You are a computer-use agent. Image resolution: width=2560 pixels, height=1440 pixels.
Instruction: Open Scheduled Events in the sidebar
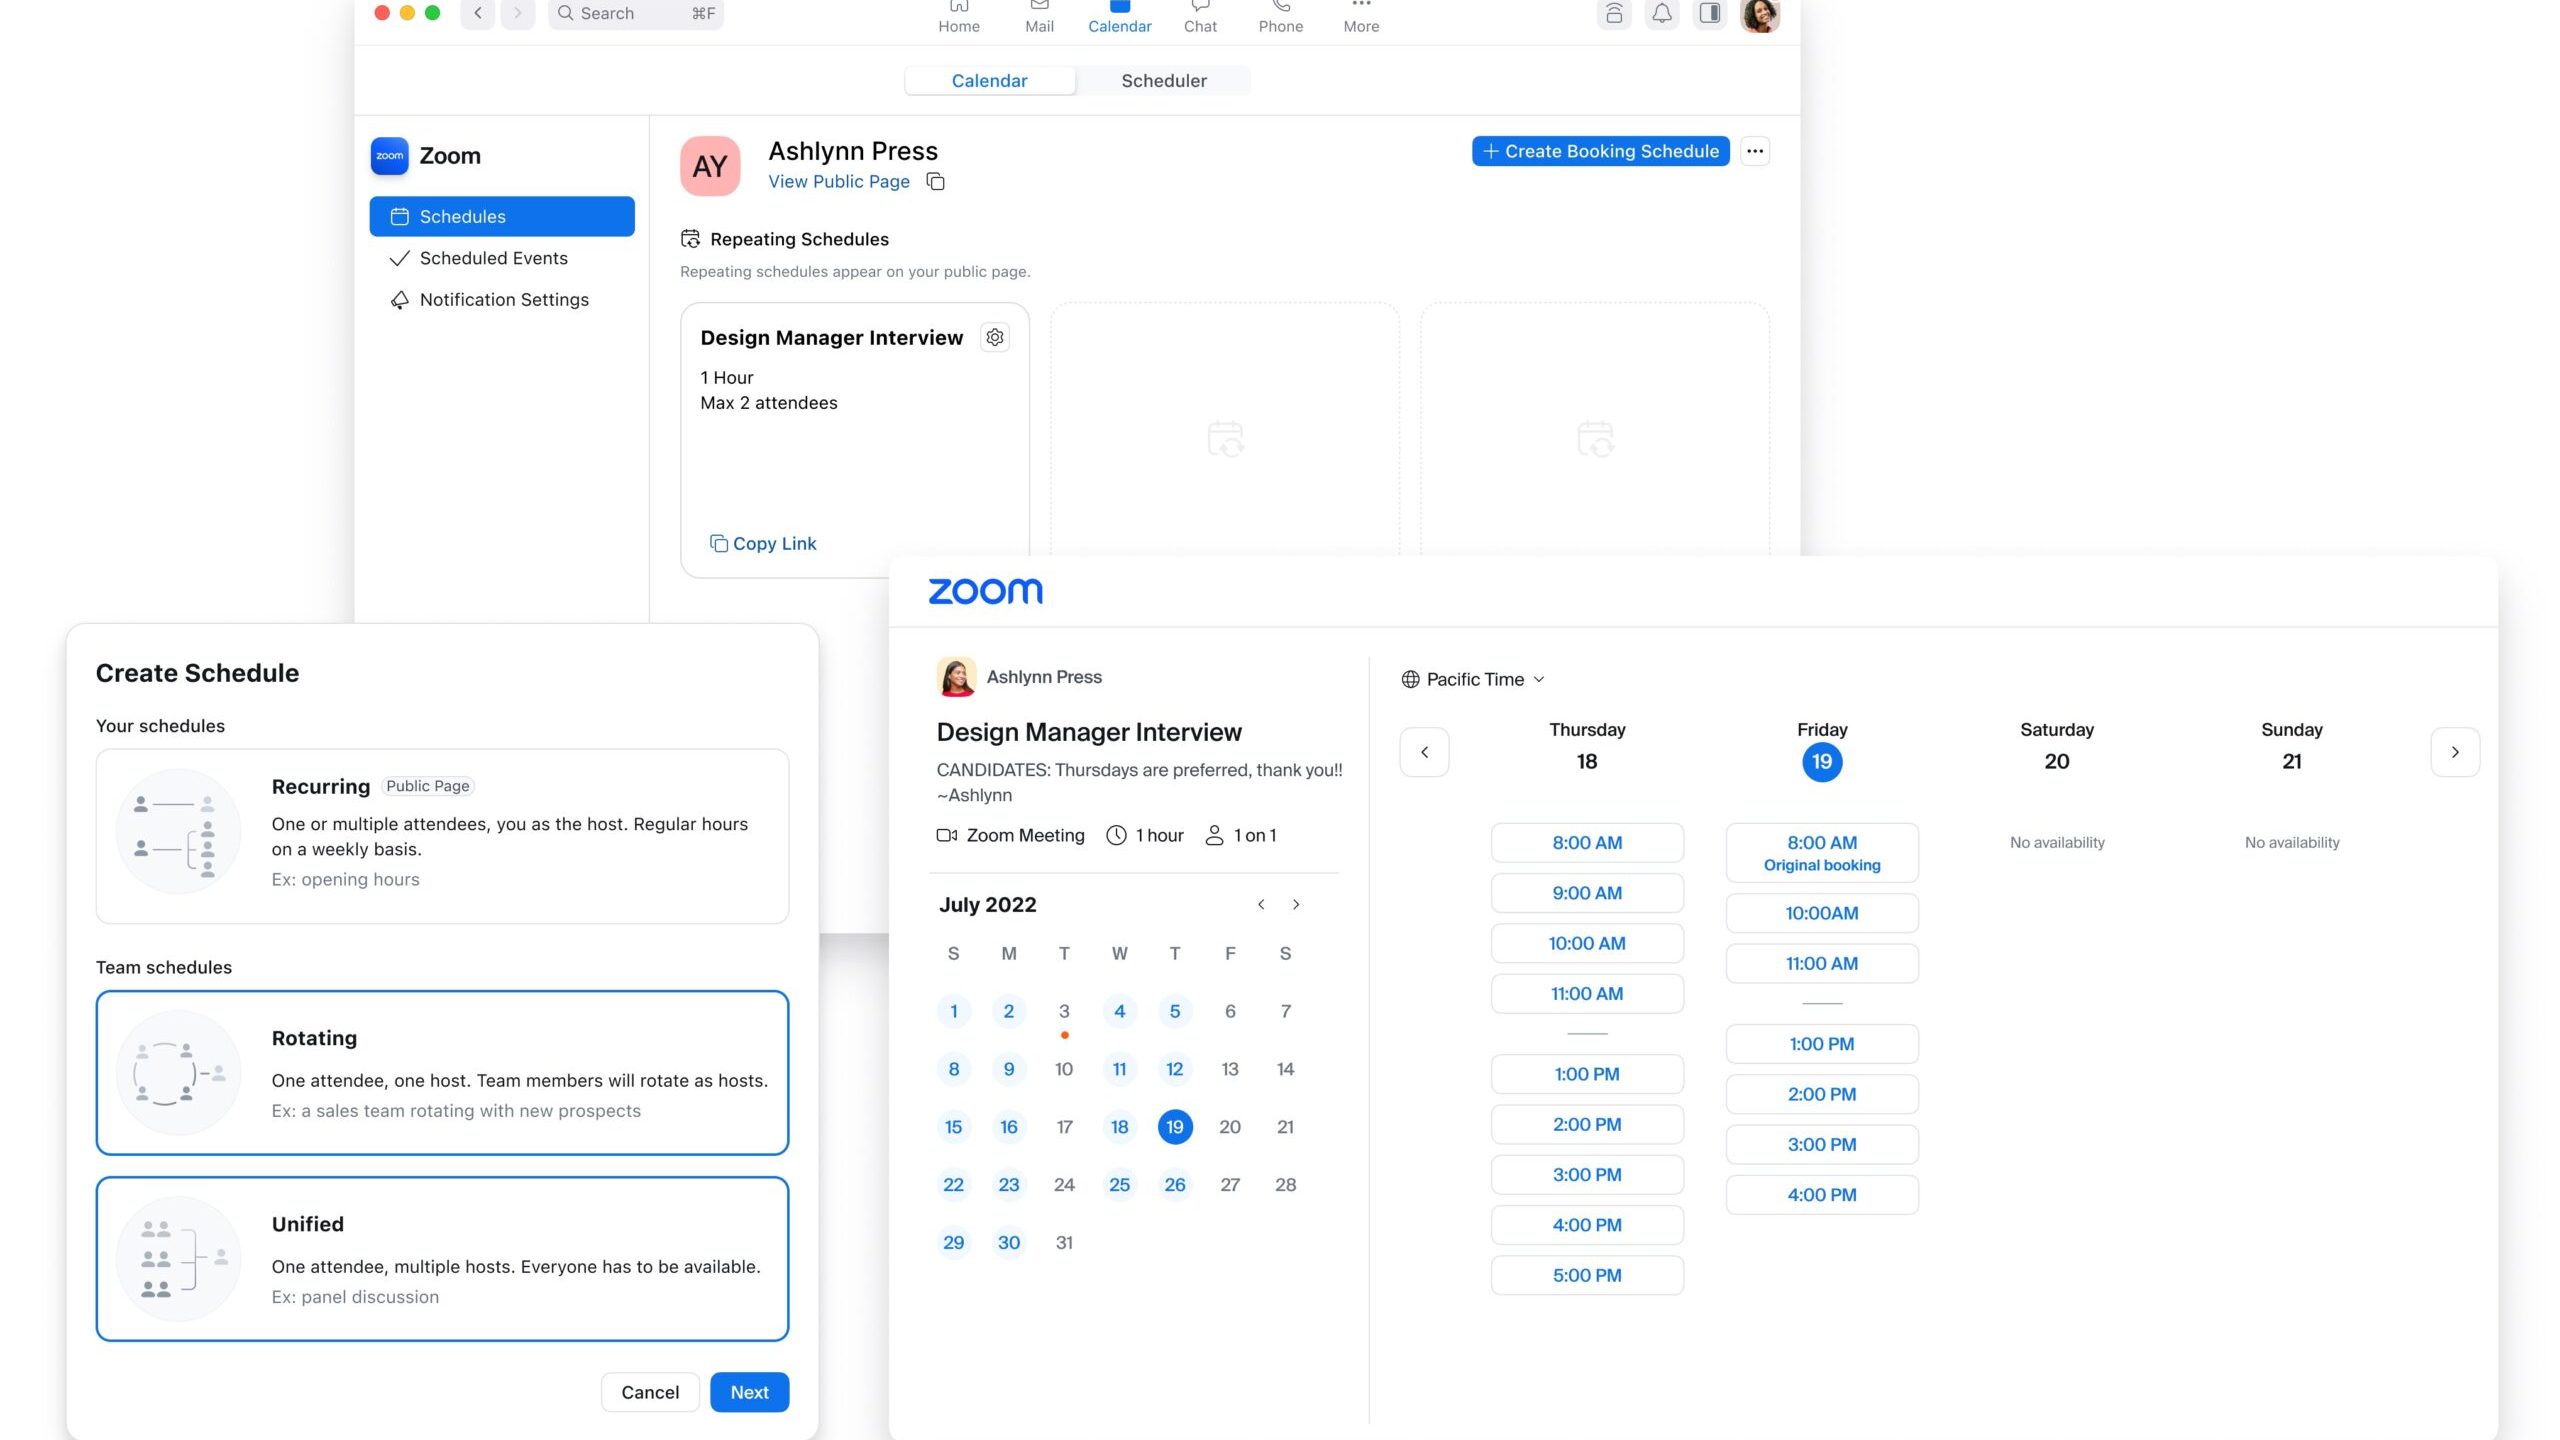(x=493, y=258)
